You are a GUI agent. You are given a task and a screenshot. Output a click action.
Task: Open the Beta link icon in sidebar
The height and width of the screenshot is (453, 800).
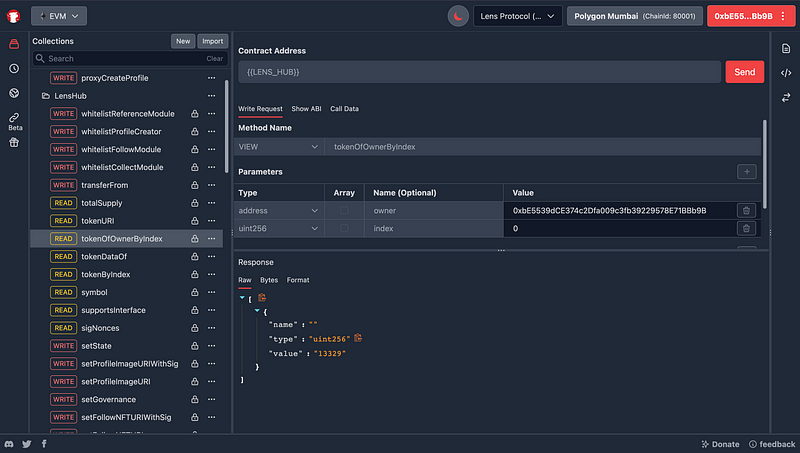pyautogui.click(x=14, y=117)
